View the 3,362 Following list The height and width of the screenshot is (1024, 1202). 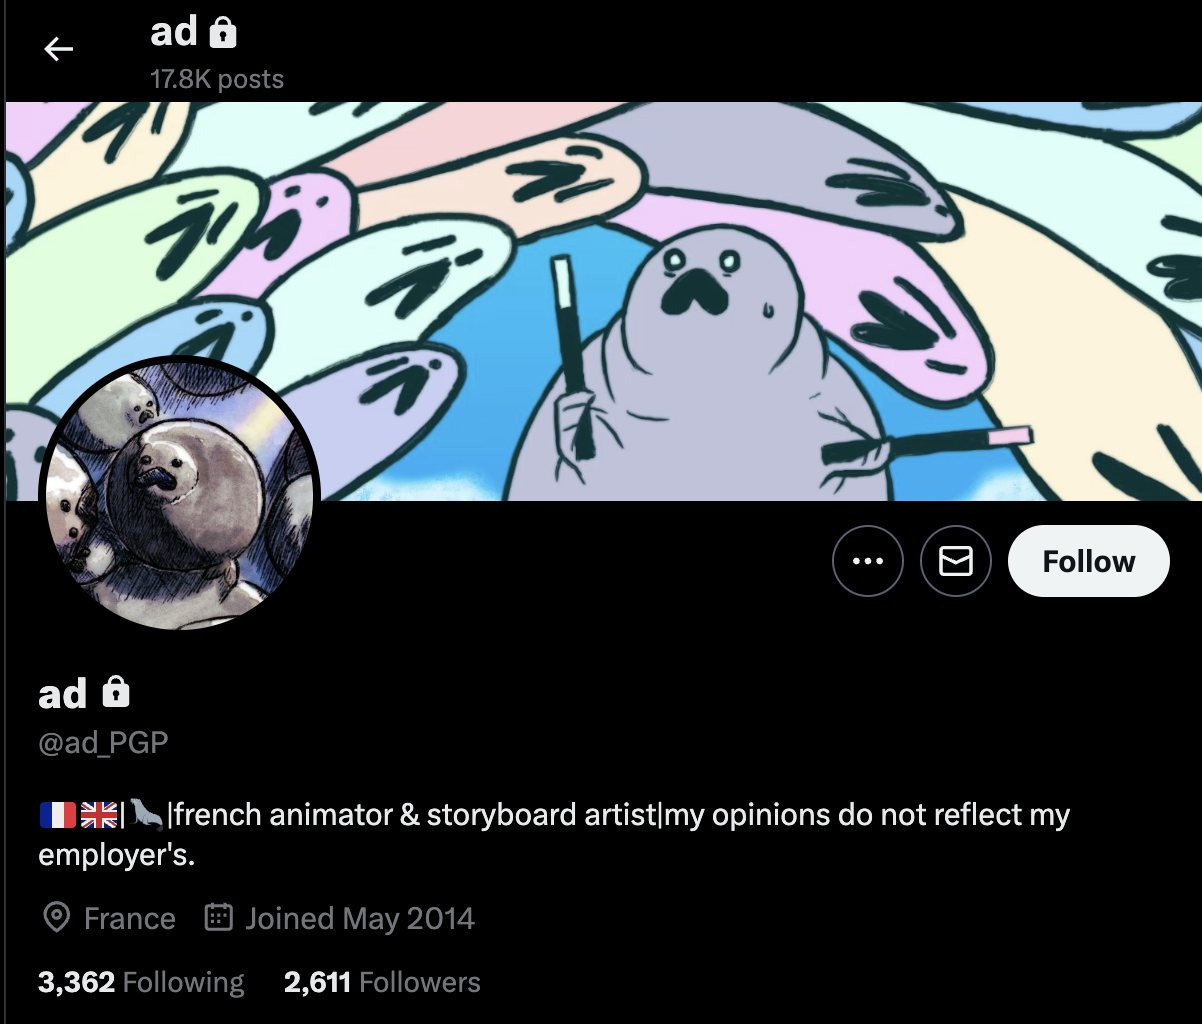tap(141, 982)
